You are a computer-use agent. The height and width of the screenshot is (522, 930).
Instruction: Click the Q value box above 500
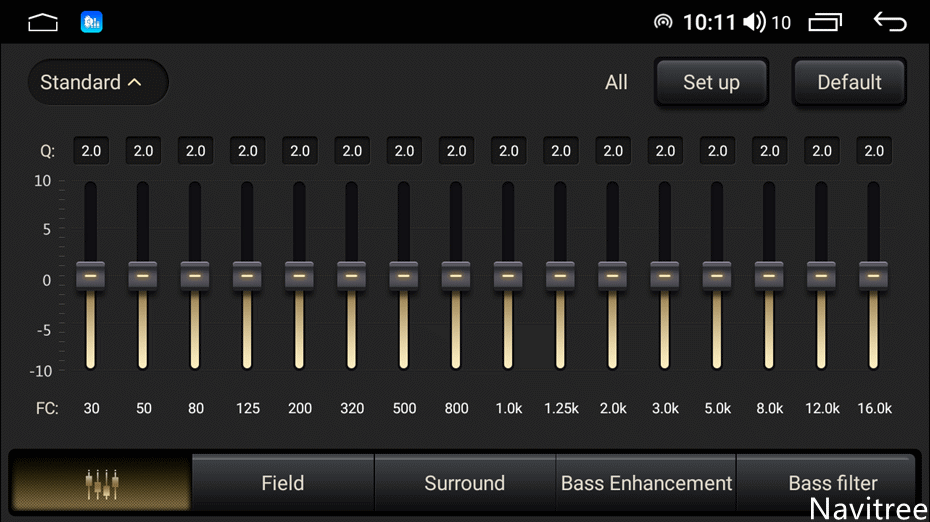[x=404, y=151]
